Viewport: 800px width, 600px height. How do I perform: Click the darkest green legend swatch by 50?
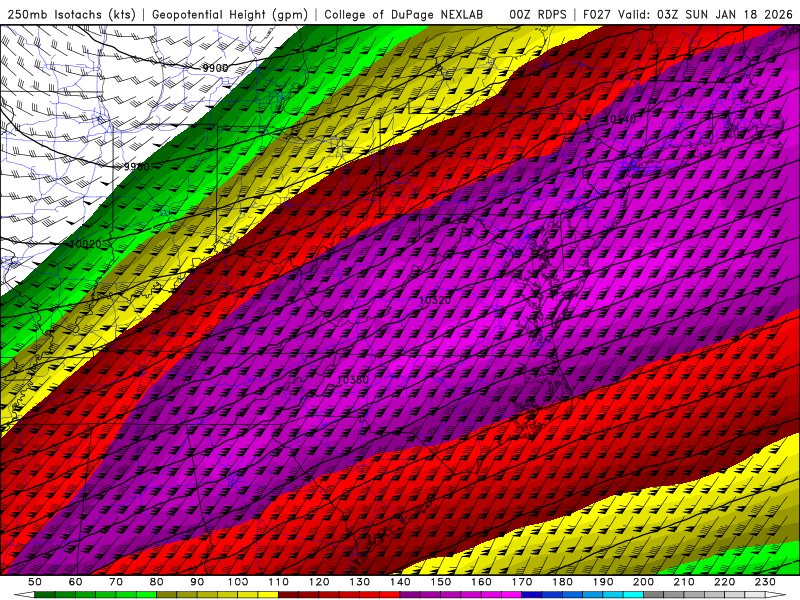pyautogui.click(x=45, y=595)
